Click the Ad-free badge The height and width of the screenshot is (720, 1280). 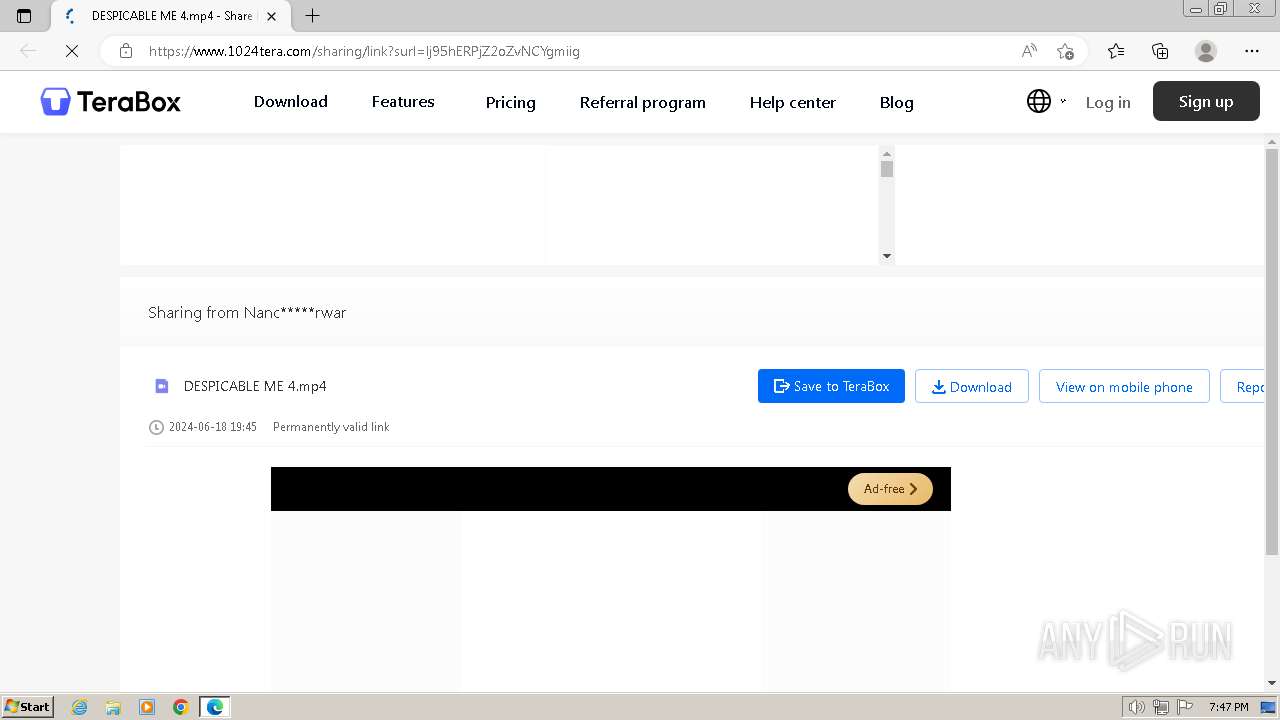890,489
